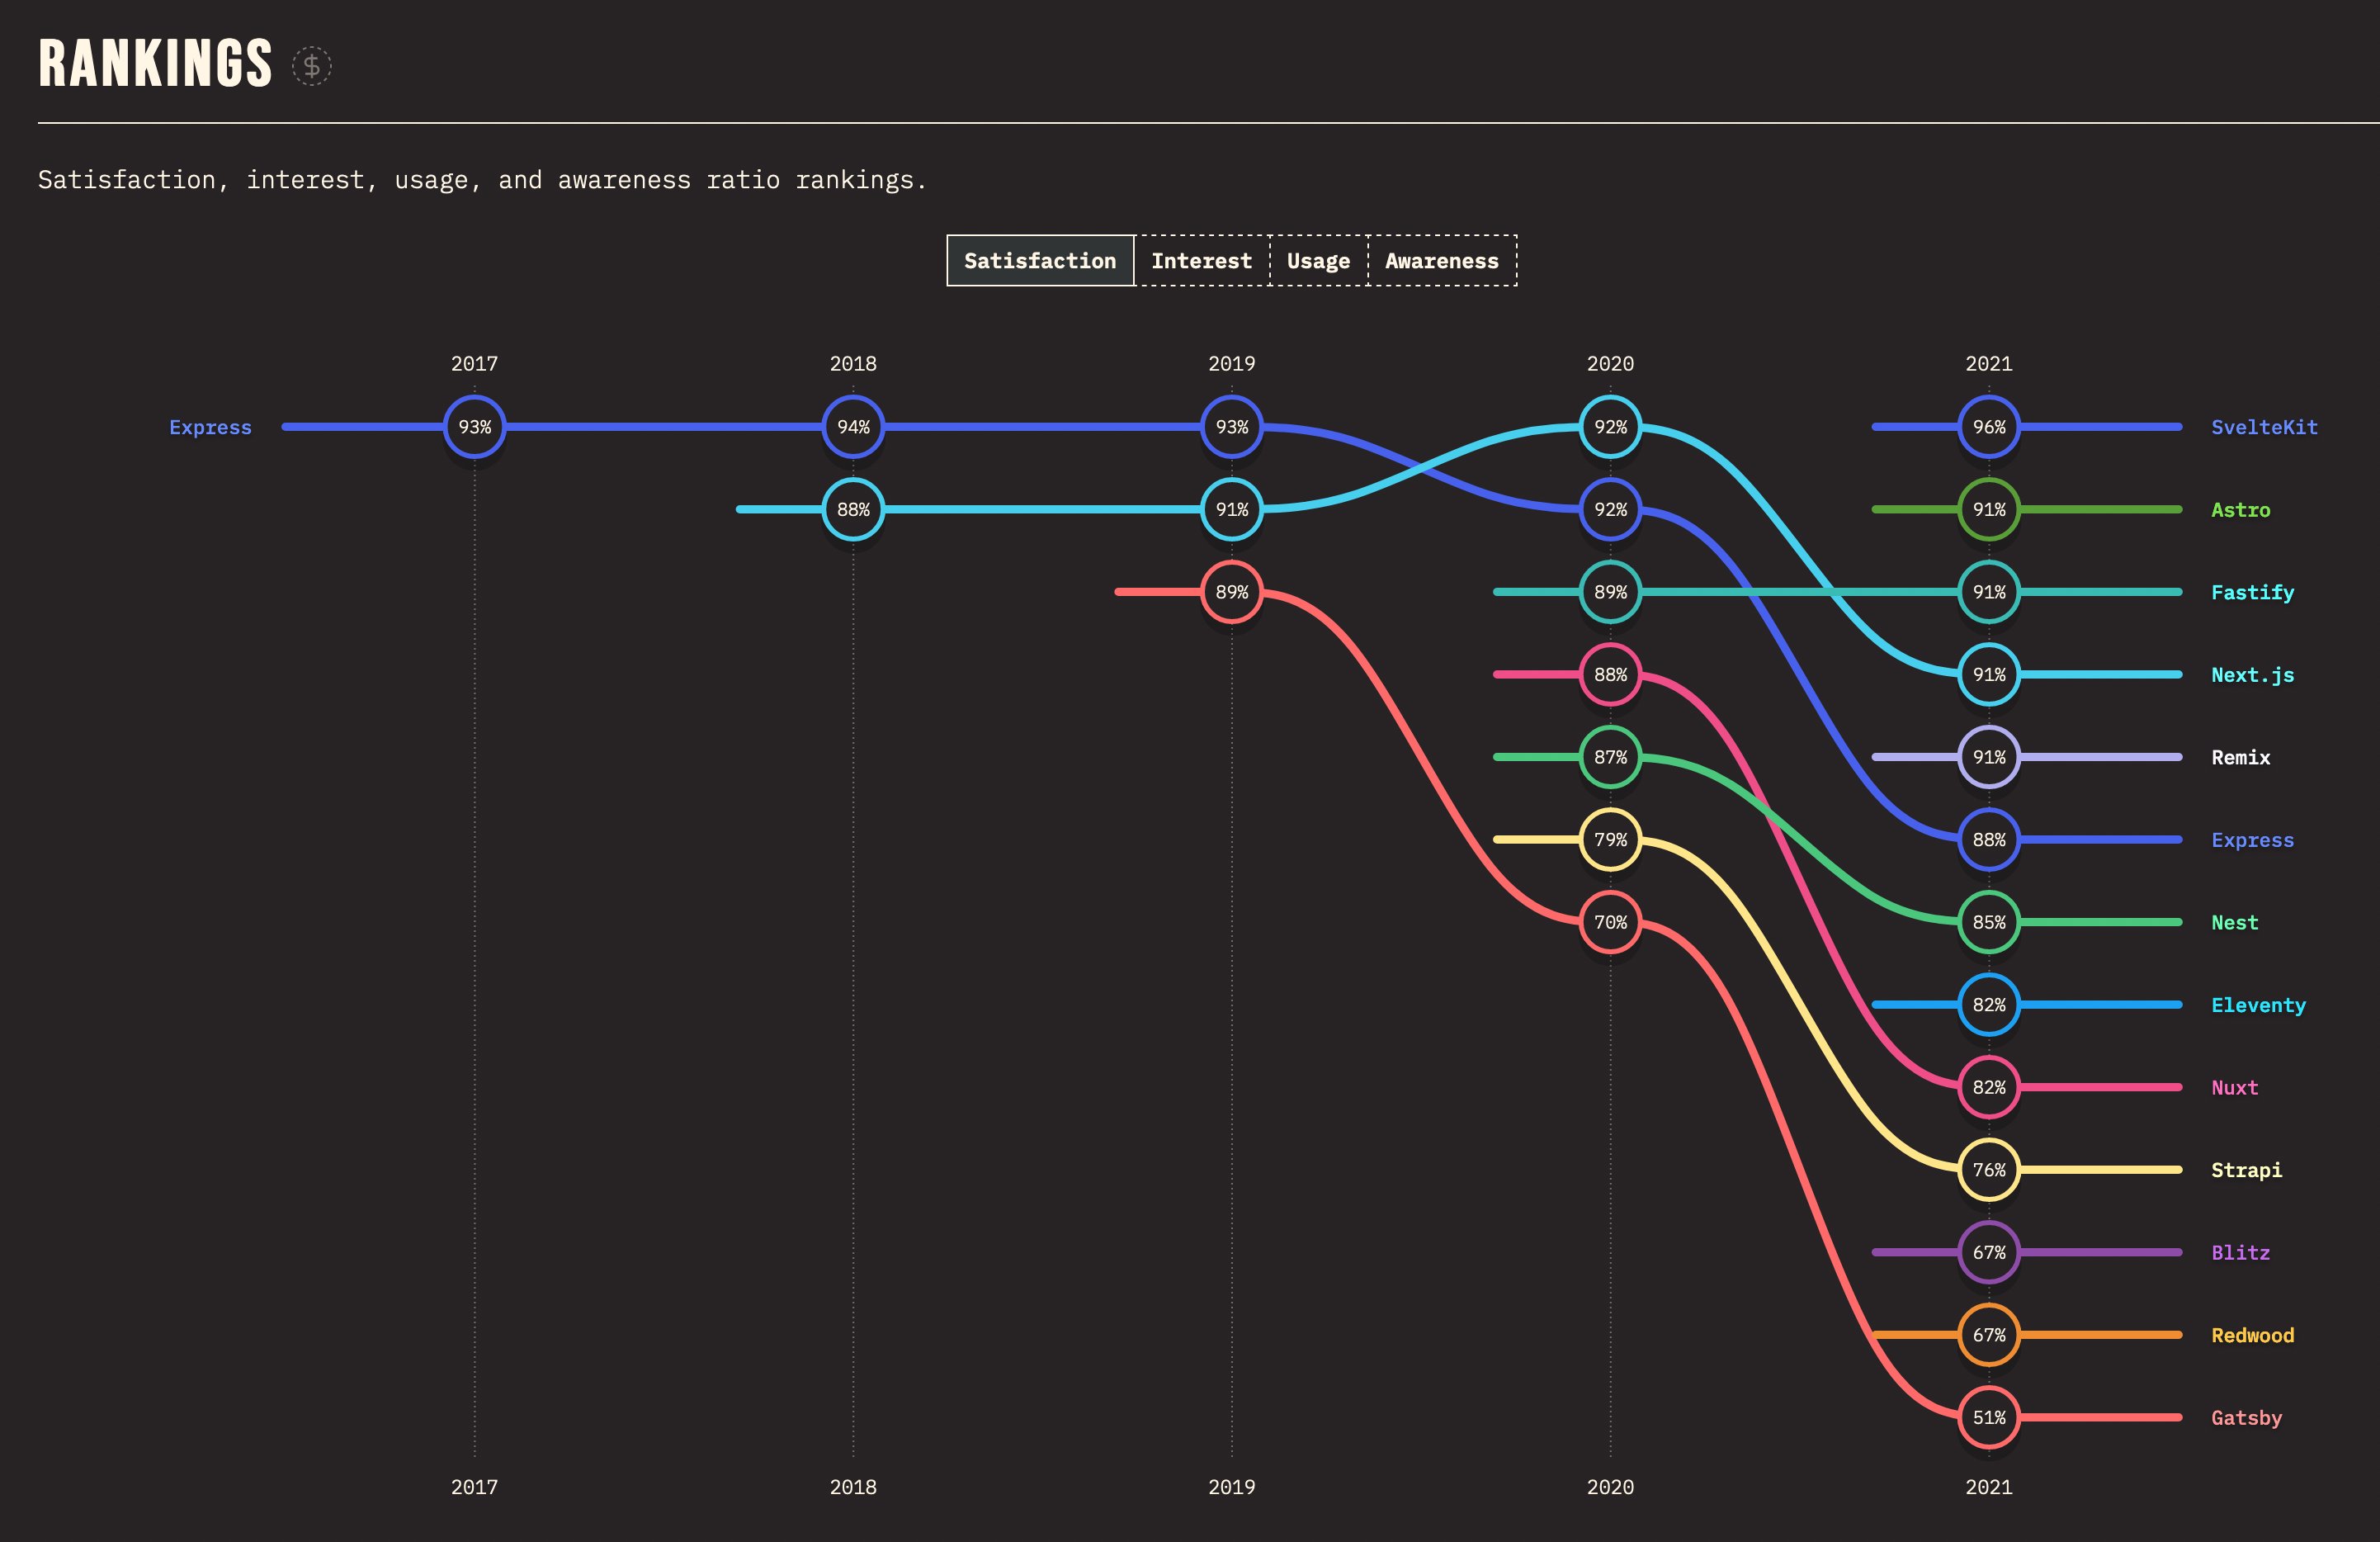Click the Eleventy framework label

(x=2258, y=1005)
